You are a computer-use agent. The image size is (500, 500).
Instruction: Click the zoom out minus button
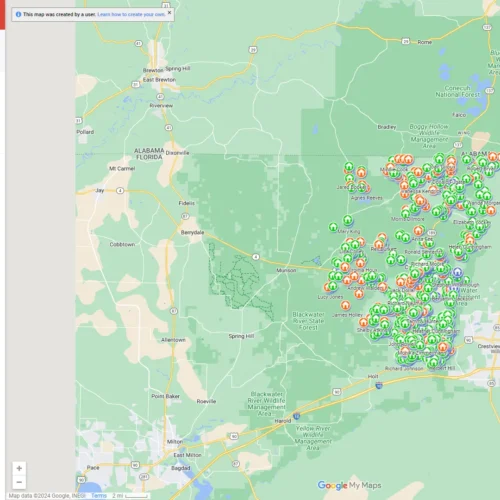(x=19, y=482)
